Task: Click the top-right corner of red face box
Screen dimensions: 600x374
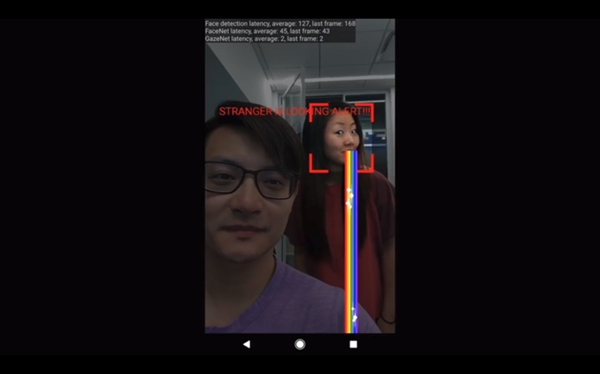Action: [365, 112]
